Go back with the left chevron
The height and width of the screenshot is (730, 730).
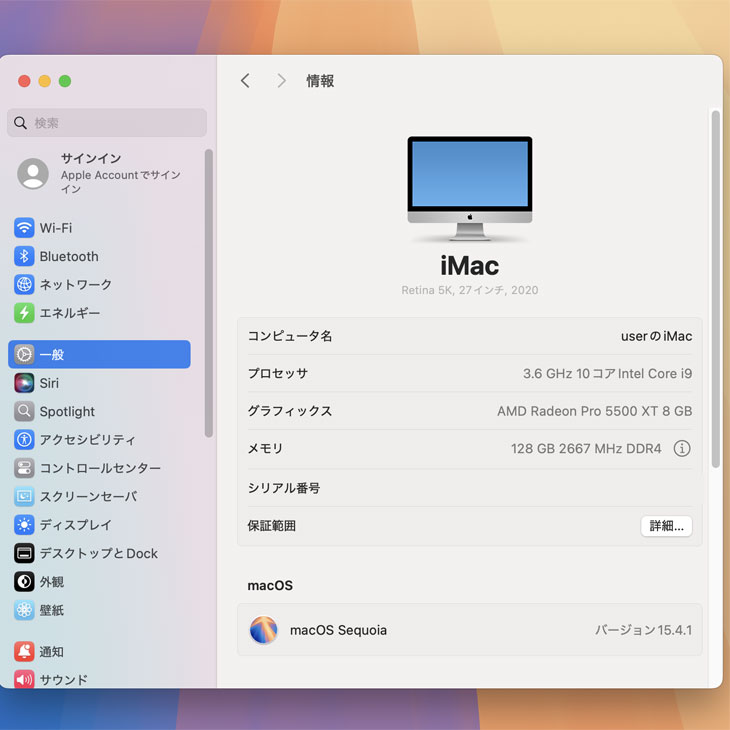coord(245,81)
